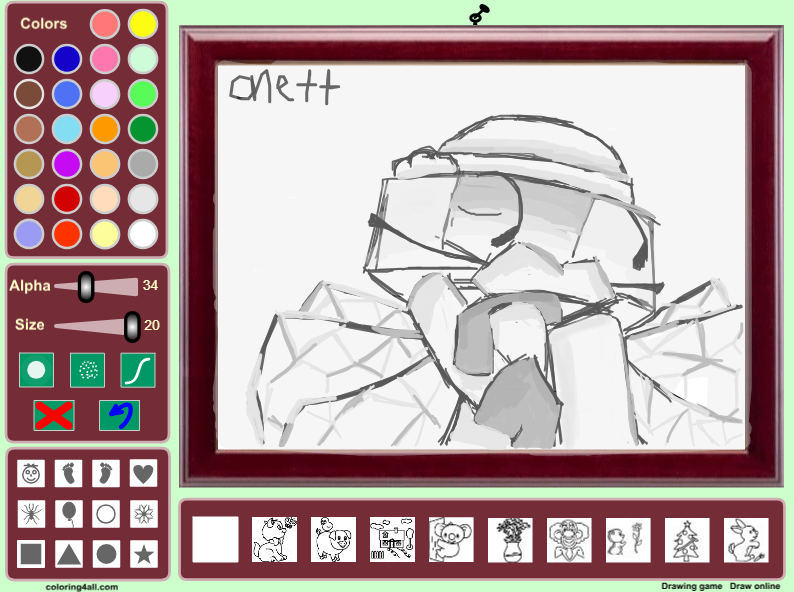Choose the purple color swatch
This screenshot has width=794, height=592.
point(67,164)
